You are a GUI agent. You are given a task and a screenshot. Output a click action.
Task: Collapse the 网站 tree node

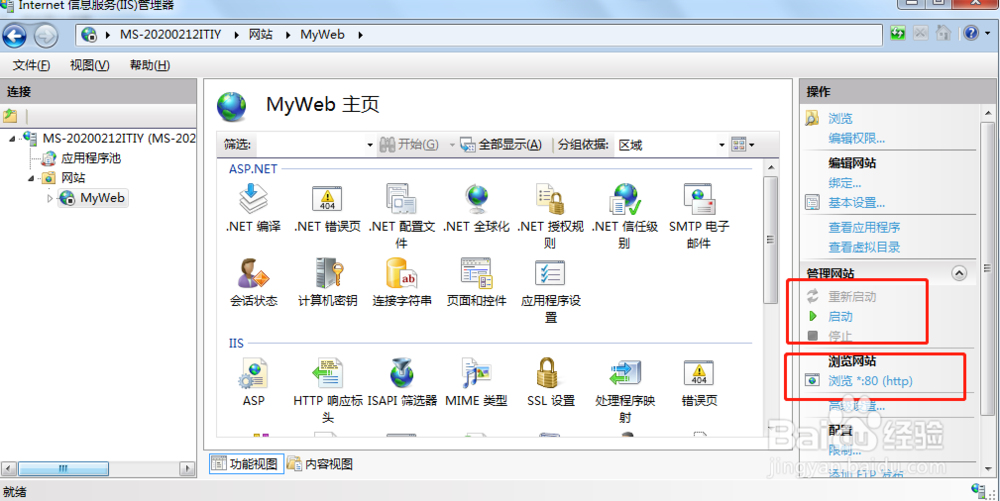click(31, 178)
